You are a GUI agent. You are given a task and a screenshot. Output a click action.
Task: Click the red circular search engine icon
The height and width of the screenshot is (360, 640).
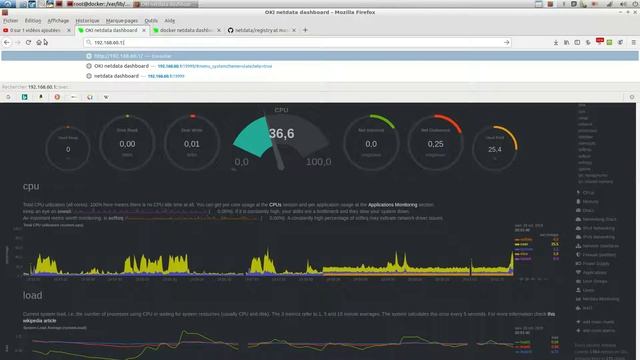point(57,97)
